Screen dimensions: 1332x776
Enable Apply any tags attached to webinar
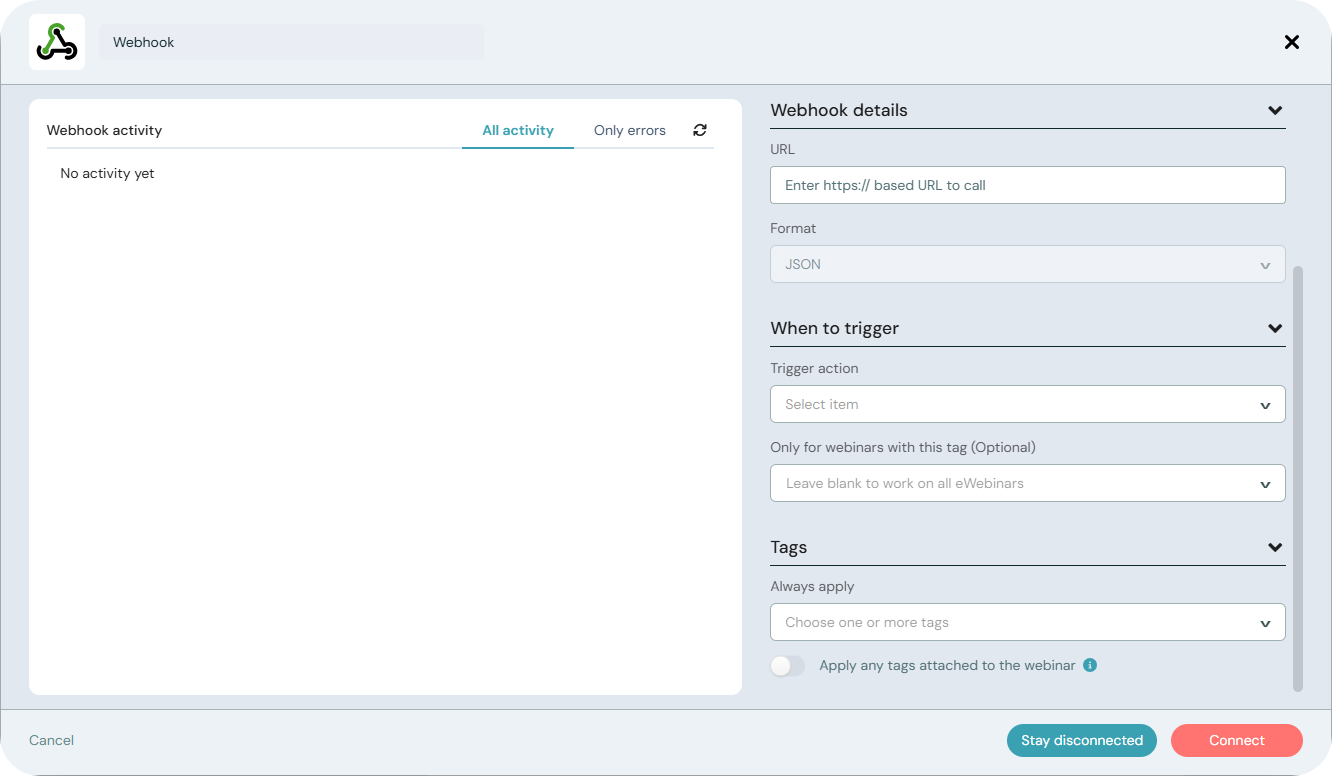tap(788, 666)
